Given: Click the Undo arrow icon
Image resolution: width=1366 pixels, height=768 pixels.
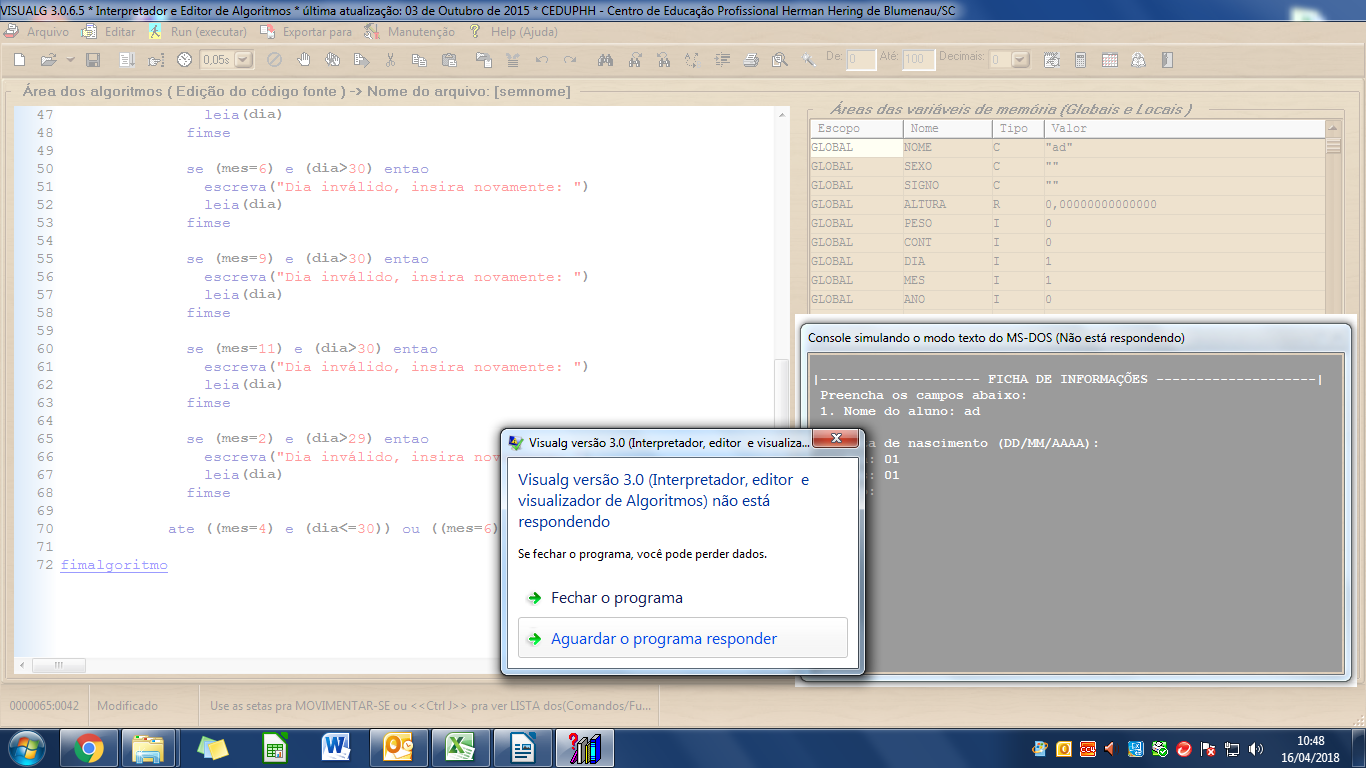Looking at the screenshot, I should [542, 60].
